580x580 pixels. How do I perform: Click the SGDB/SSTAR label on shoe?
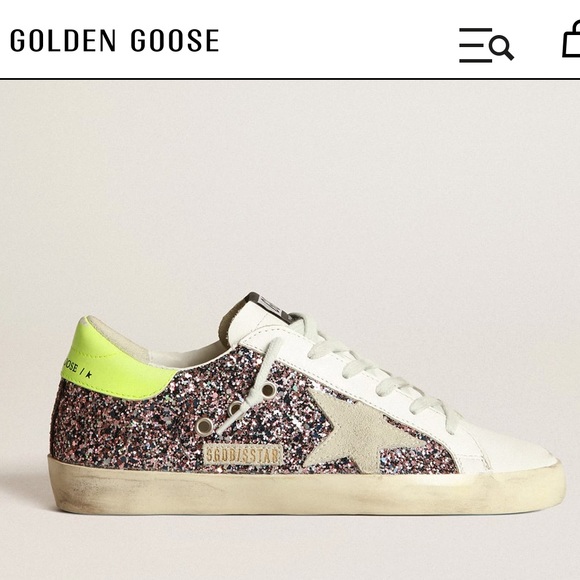point(242,455)
